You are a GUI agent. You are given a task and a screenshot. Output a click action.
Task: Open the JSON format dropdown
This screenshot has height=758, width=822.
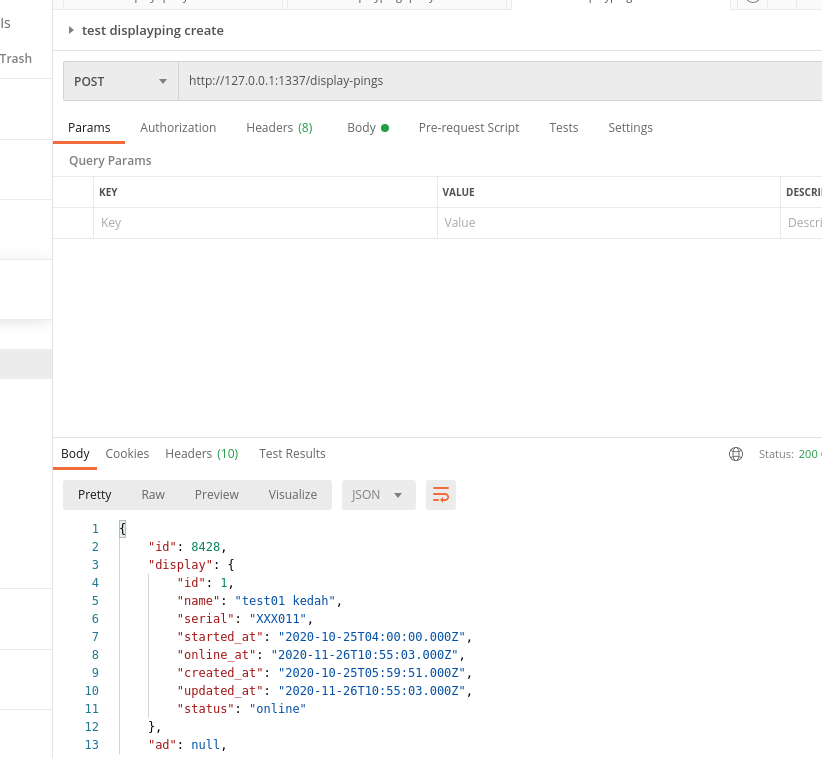click(378, 495)
